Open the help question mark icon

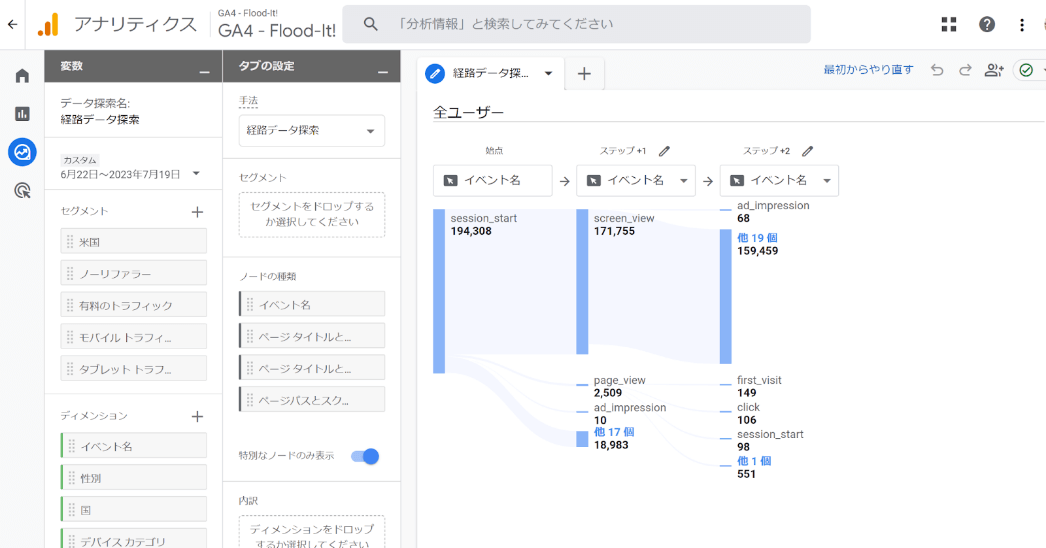[x=987, y=25]
